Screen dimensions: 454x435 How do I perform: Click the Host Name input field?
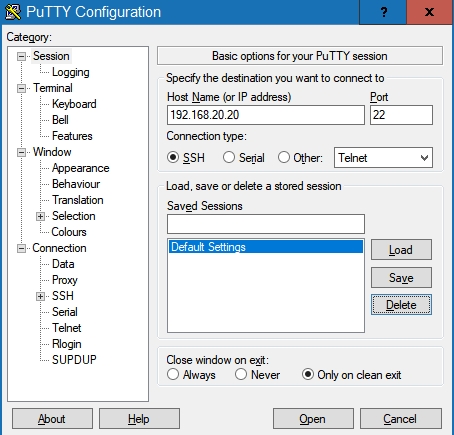coord(266,115)
